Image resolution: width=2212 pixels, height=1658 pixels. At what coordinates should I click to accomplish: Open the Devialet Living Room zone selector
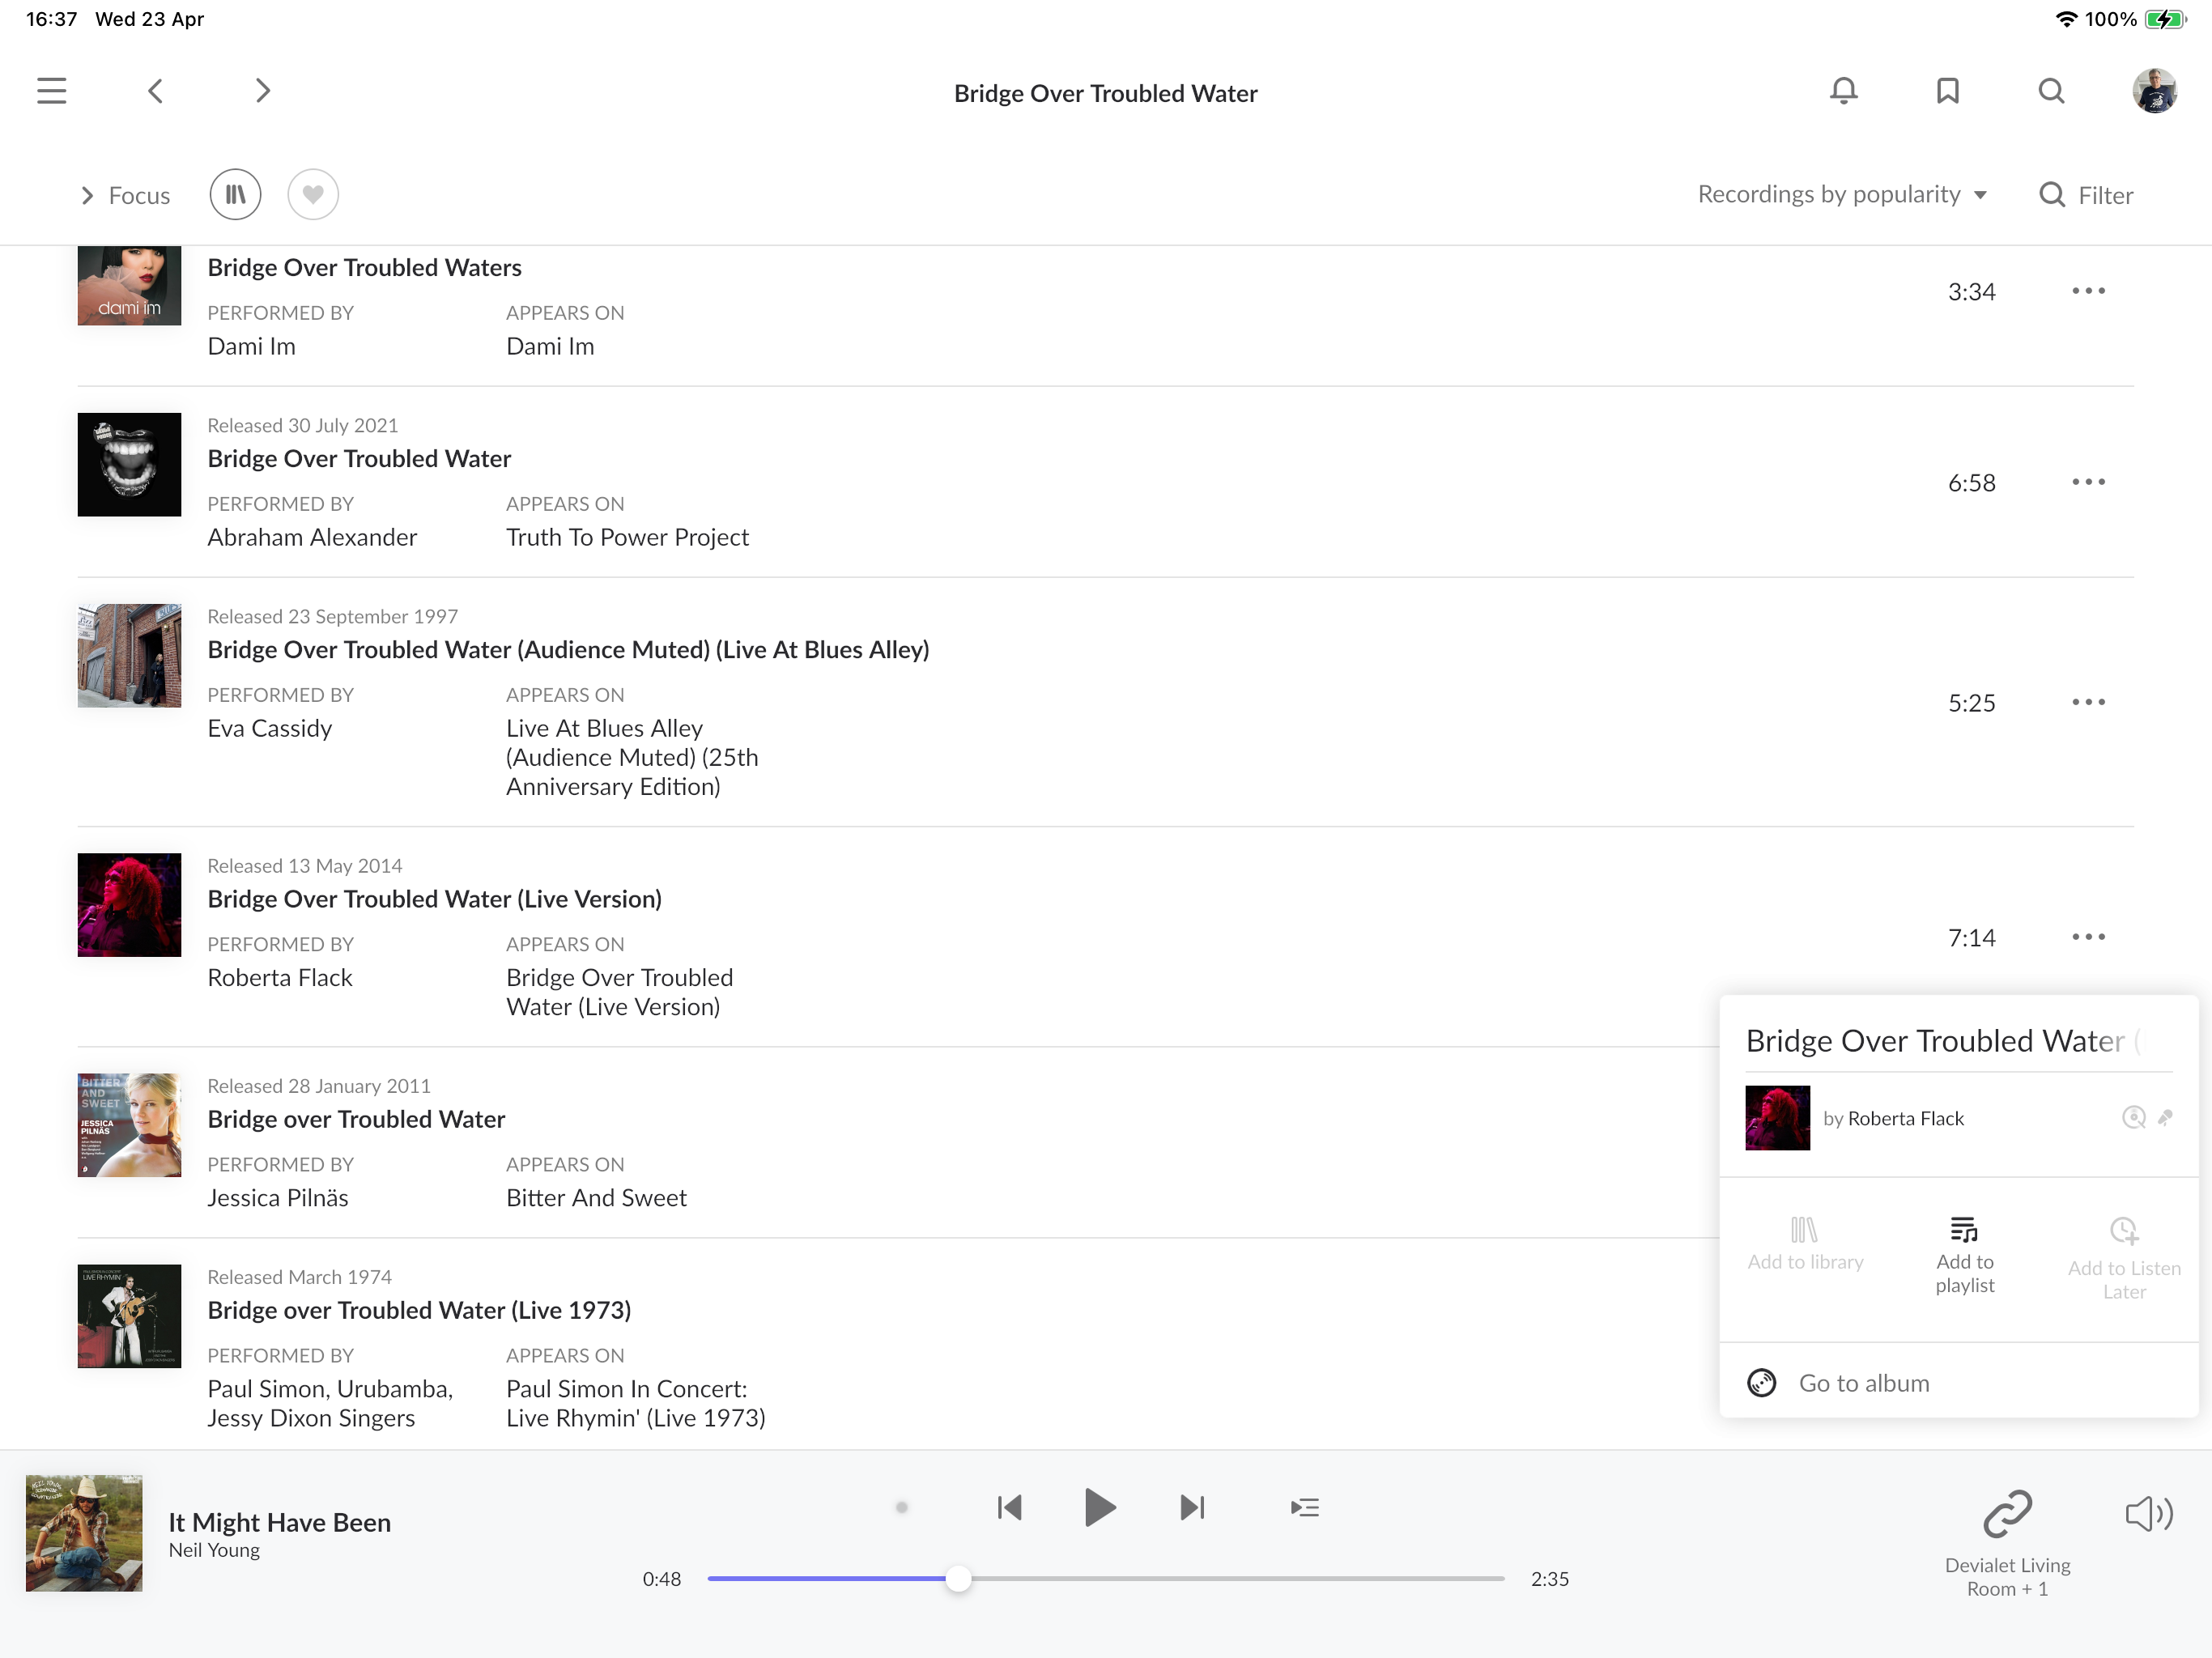point(2007,1544)
